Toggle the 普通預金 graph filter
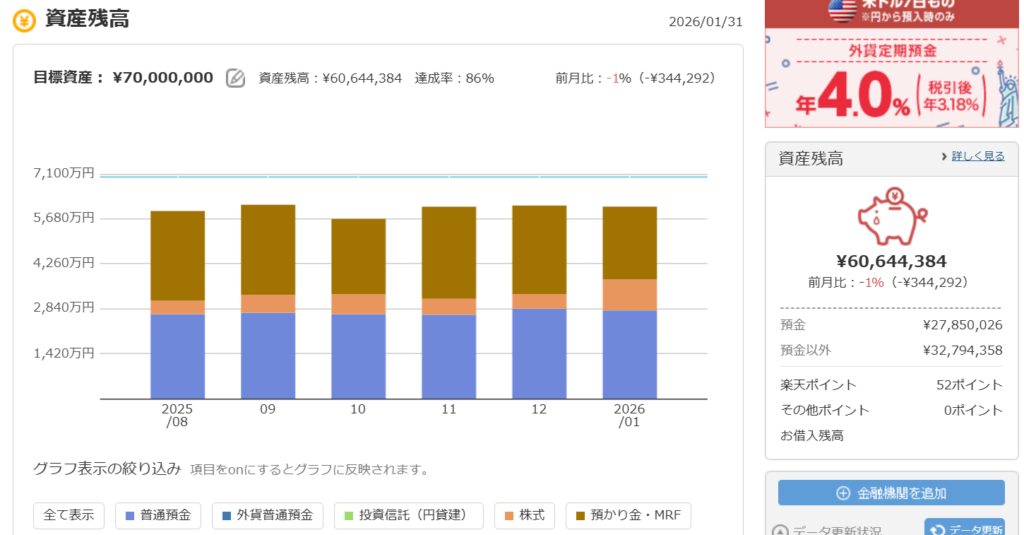Viewport: 1024px width, 535px height. point(158,516)
